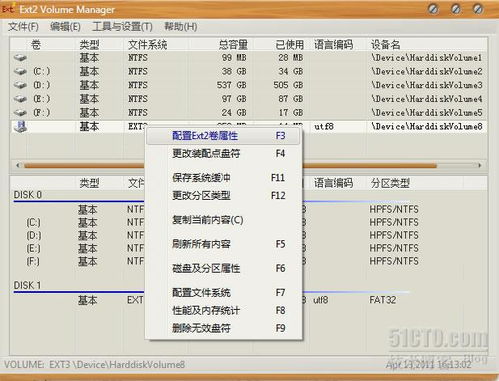The image size is (499, 381).
Task: Click the drive icon for E: volume
Action: [x=20, y=99]
